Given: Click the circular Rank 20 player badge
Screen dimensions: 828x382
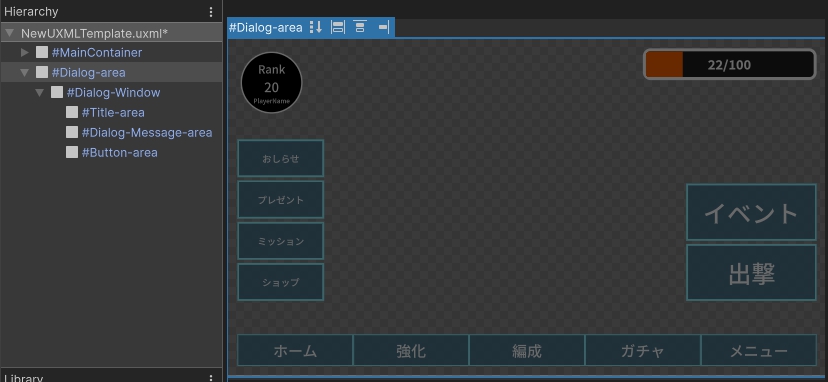Looking at the screenshot, I should (x=271, y=82).
